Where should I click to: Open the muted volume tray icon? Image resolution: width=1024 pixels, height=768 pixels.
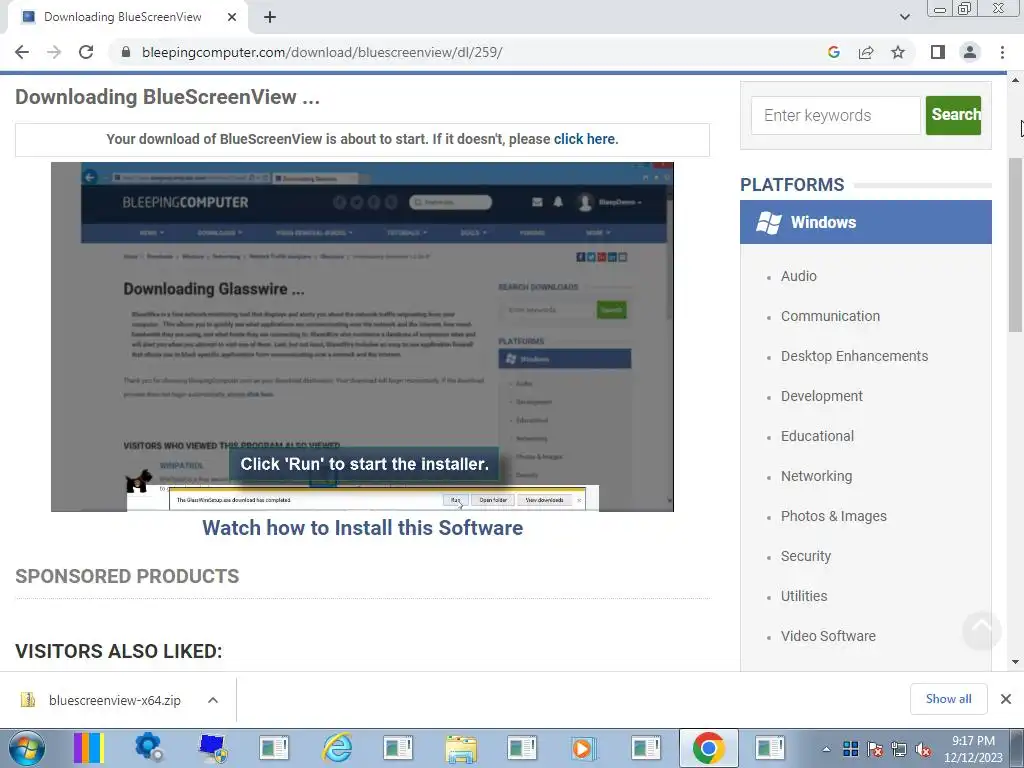tap(923, 749)
